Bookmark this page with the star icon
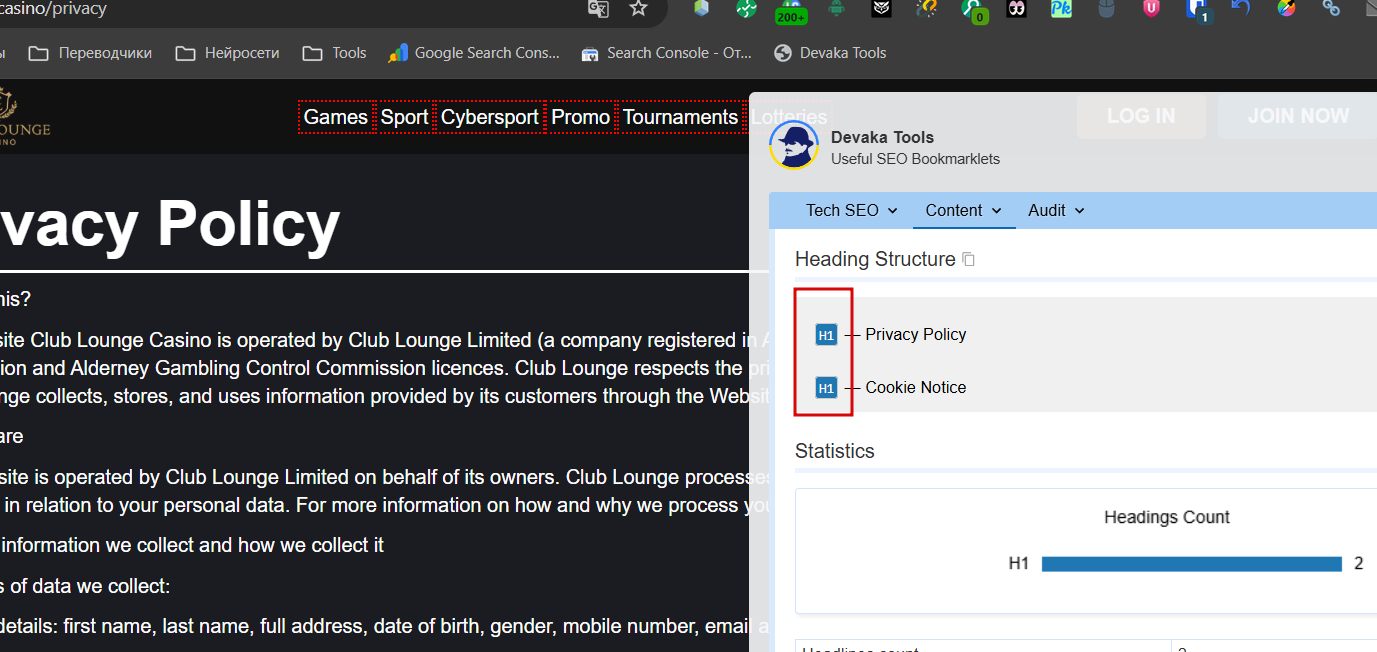The height and width of the screenshot is (652, 1377). tap(638, 8)
